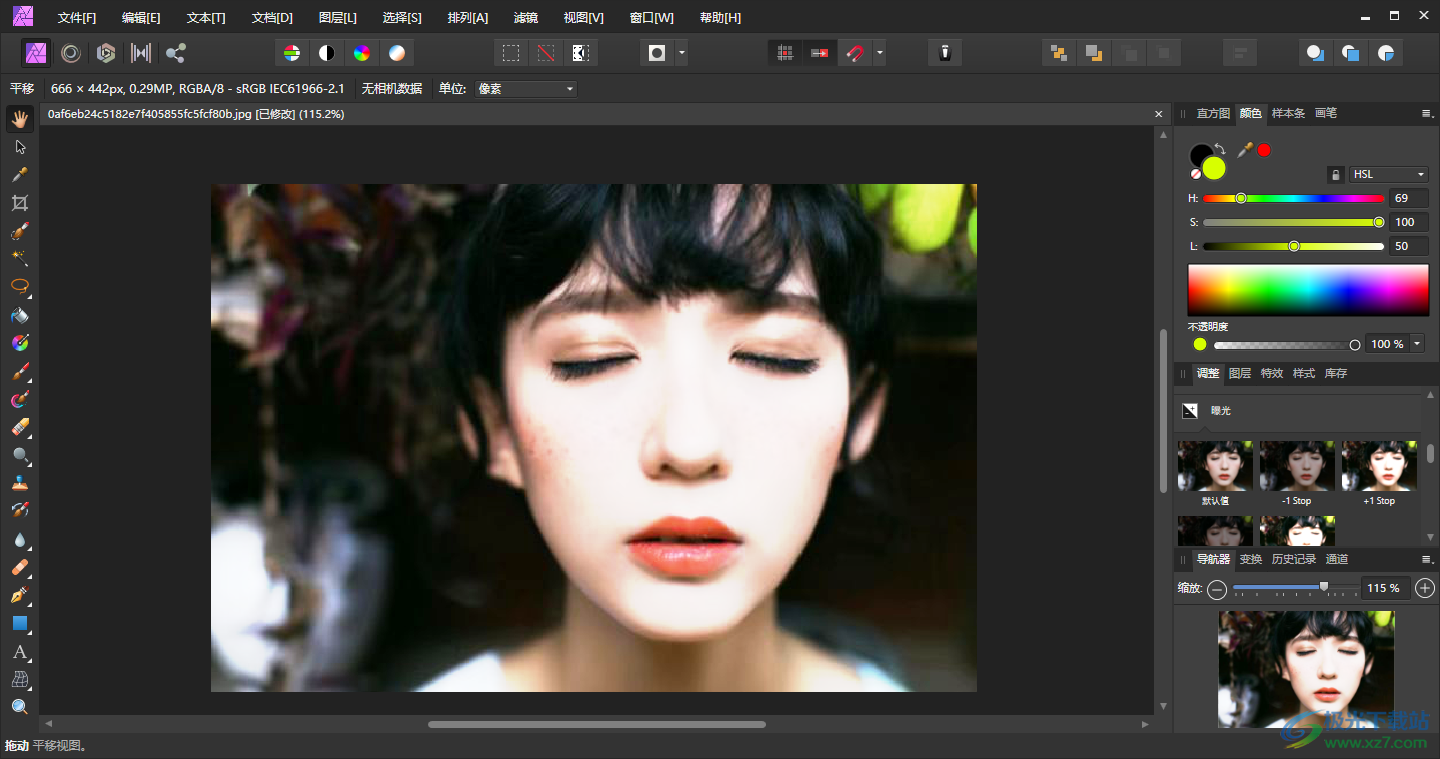Click the zoom in plus button in navigator
The height and width of the screenshot is (759, 1440).
click(1425, 589)
